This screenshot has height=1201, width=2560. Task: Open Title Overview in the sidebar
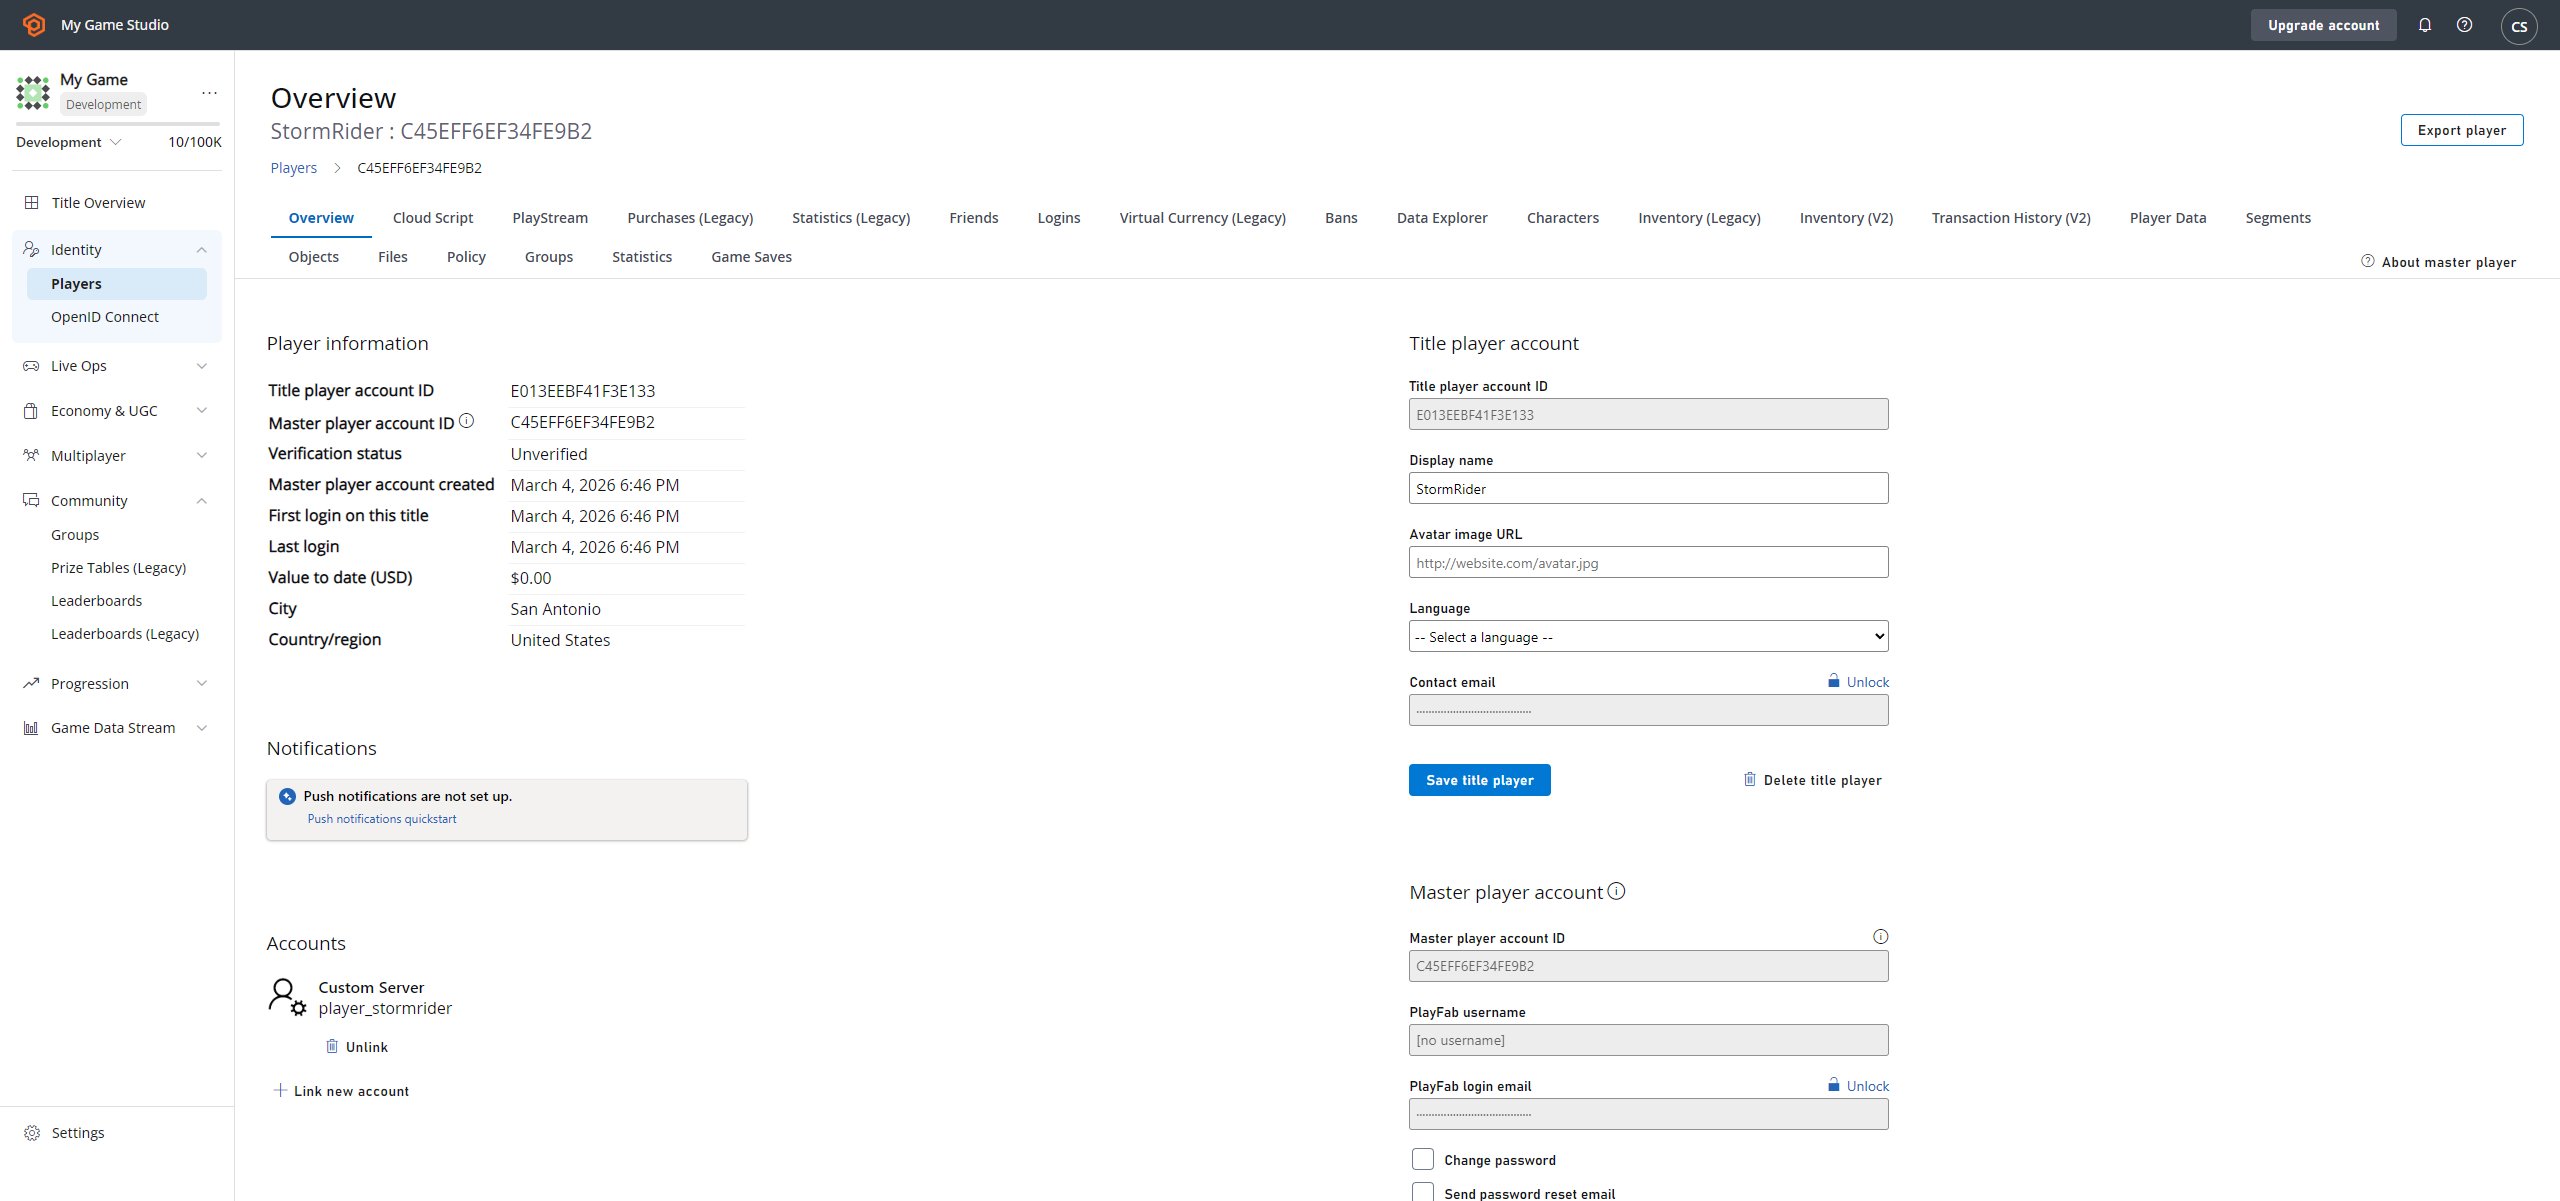(98, 203)
